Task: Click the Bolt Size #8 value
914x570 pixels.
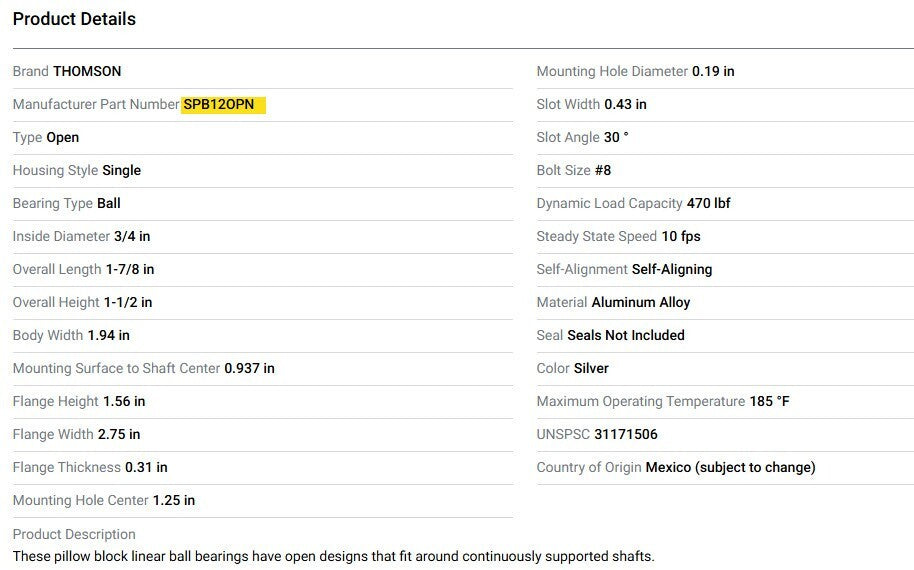Action: (x=603, y=171)
